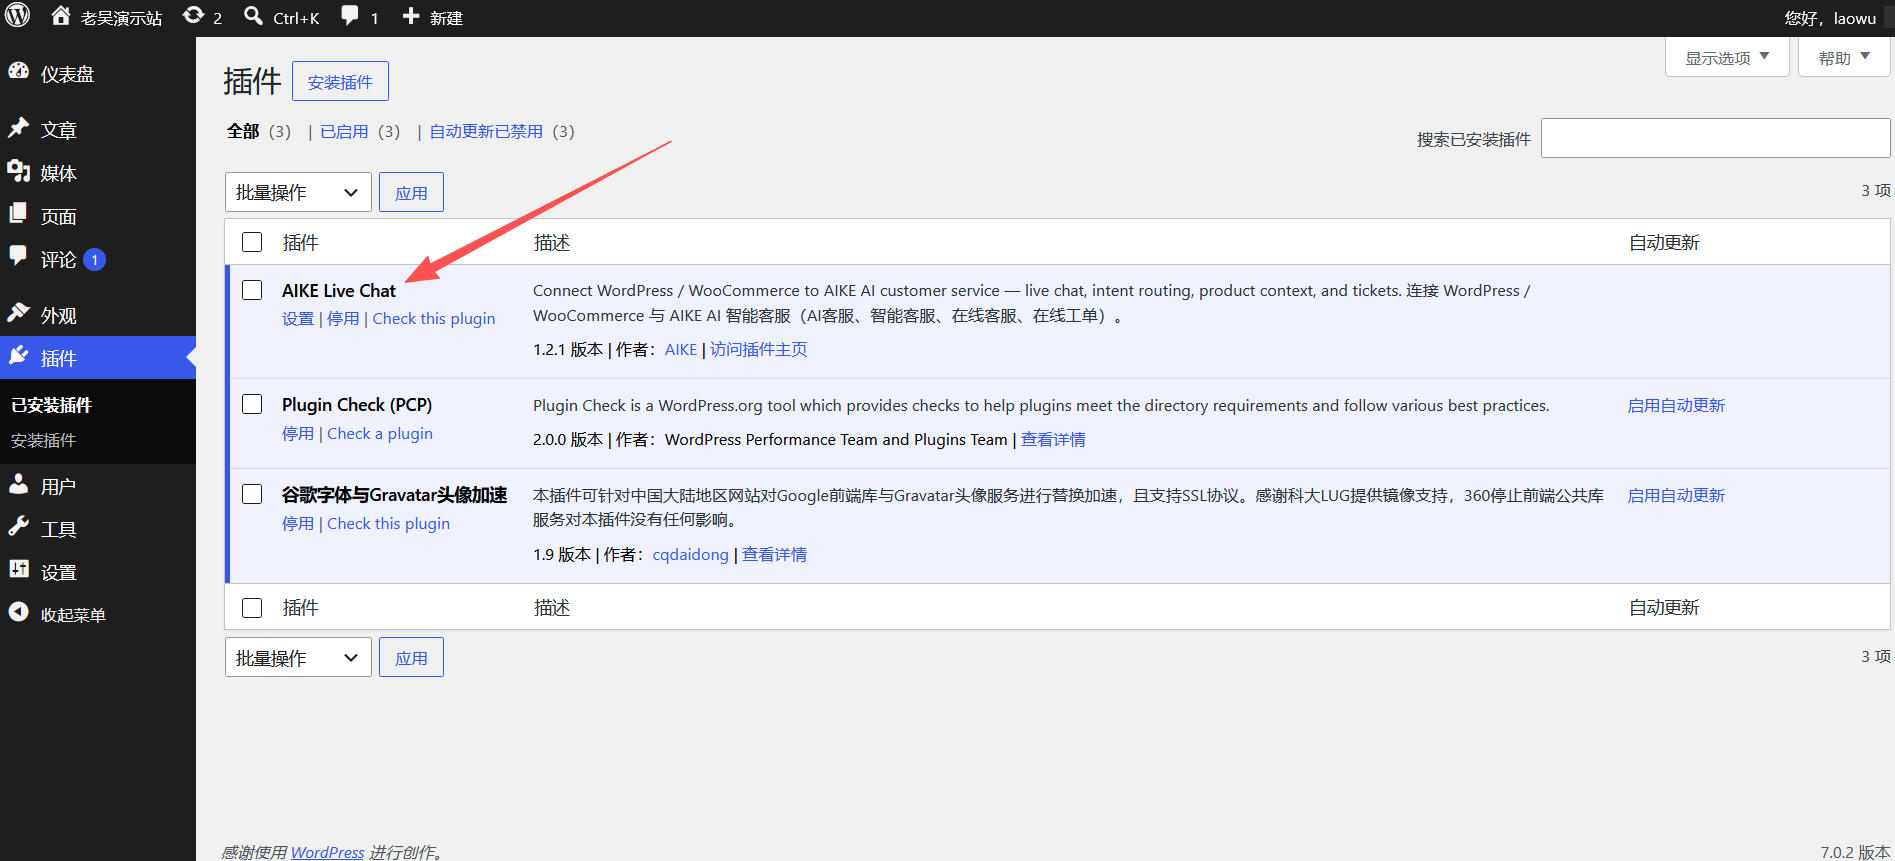Filter plugins by 全部
Screen dimensions: 1895x861
(243, 131)
